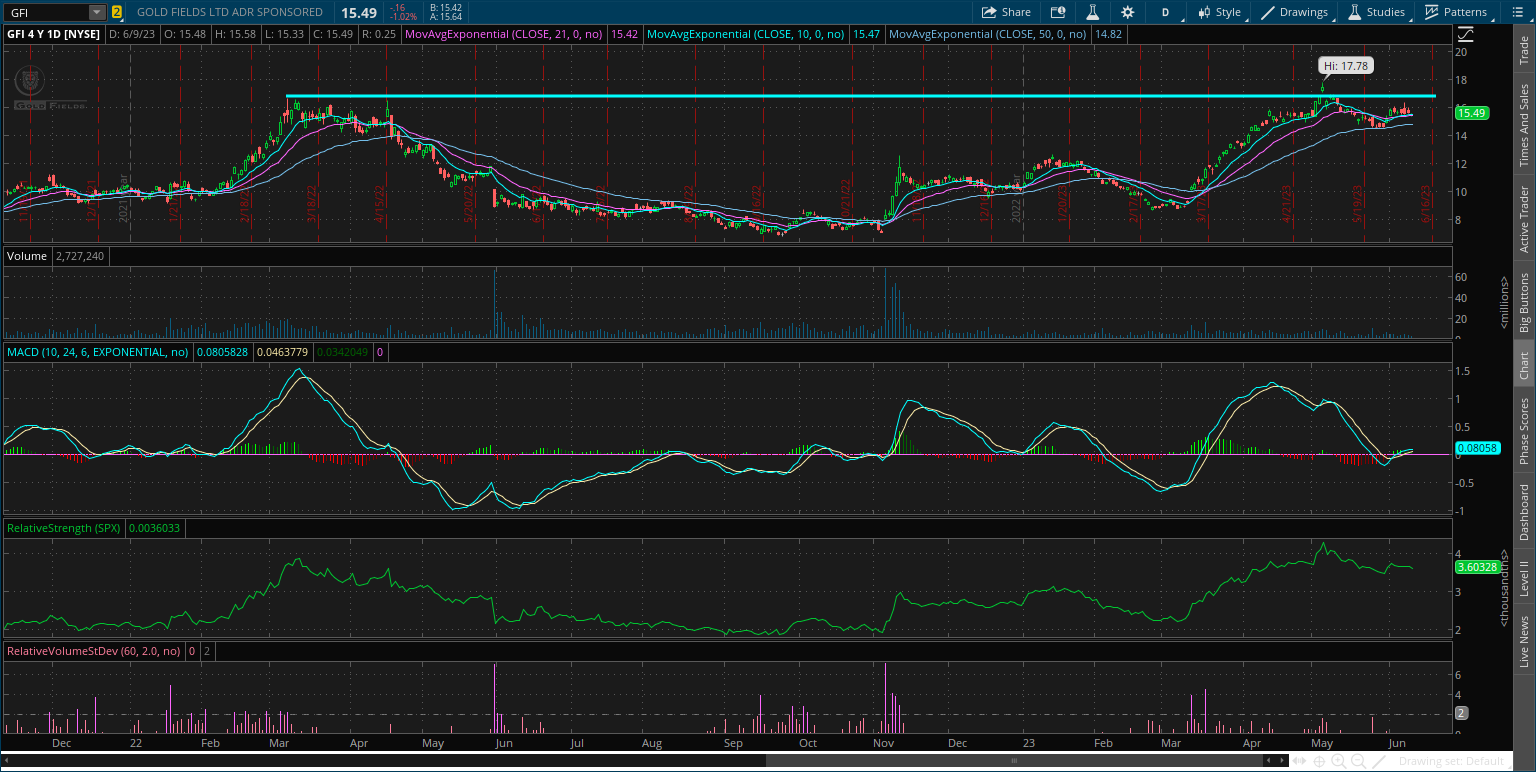Open chart settings with the gear icon

1128,12
